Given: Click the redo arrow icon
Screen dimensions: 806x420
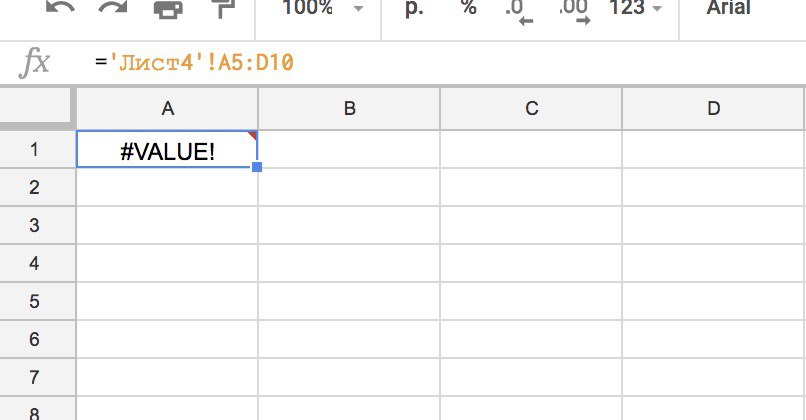Looking at the screenshot, I should 112,9.
